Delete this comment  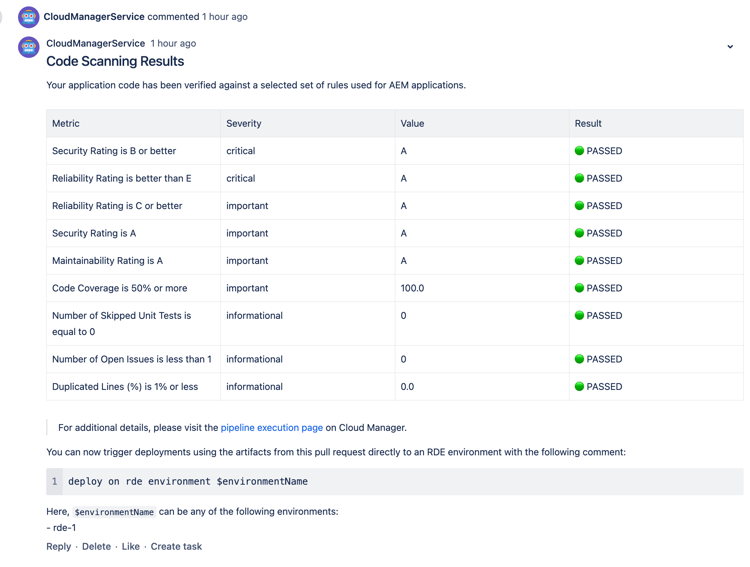pos(96,546)
